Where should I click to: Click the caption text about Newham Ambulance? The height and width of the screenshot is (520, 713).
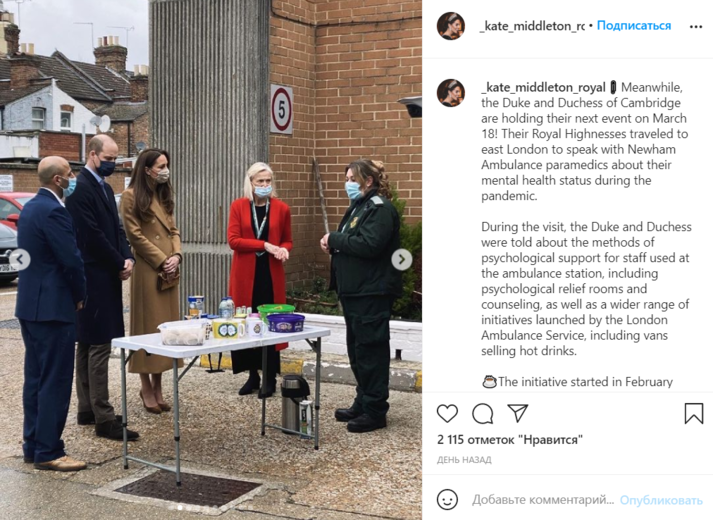(584, 141)
